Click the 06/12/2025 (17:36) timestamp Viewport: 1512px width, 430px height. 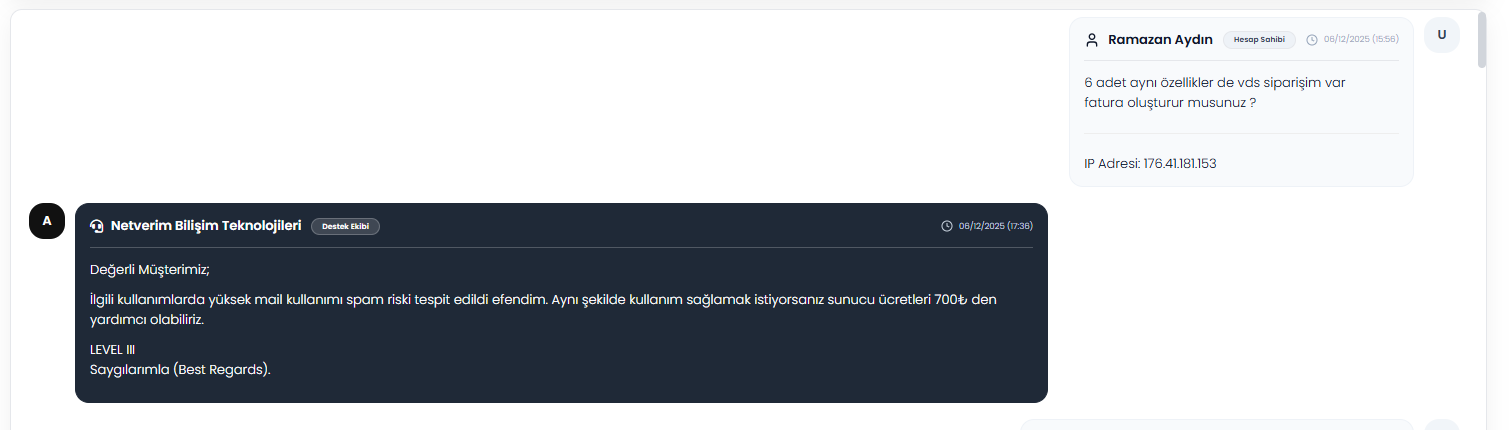996,226
